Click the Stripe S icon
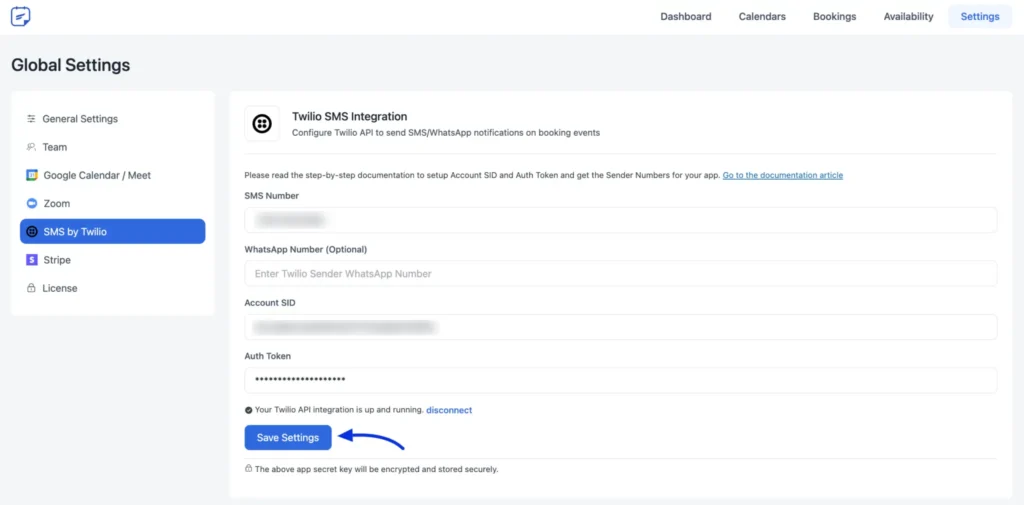This screenshot has width=1024, height=505. 31,260
